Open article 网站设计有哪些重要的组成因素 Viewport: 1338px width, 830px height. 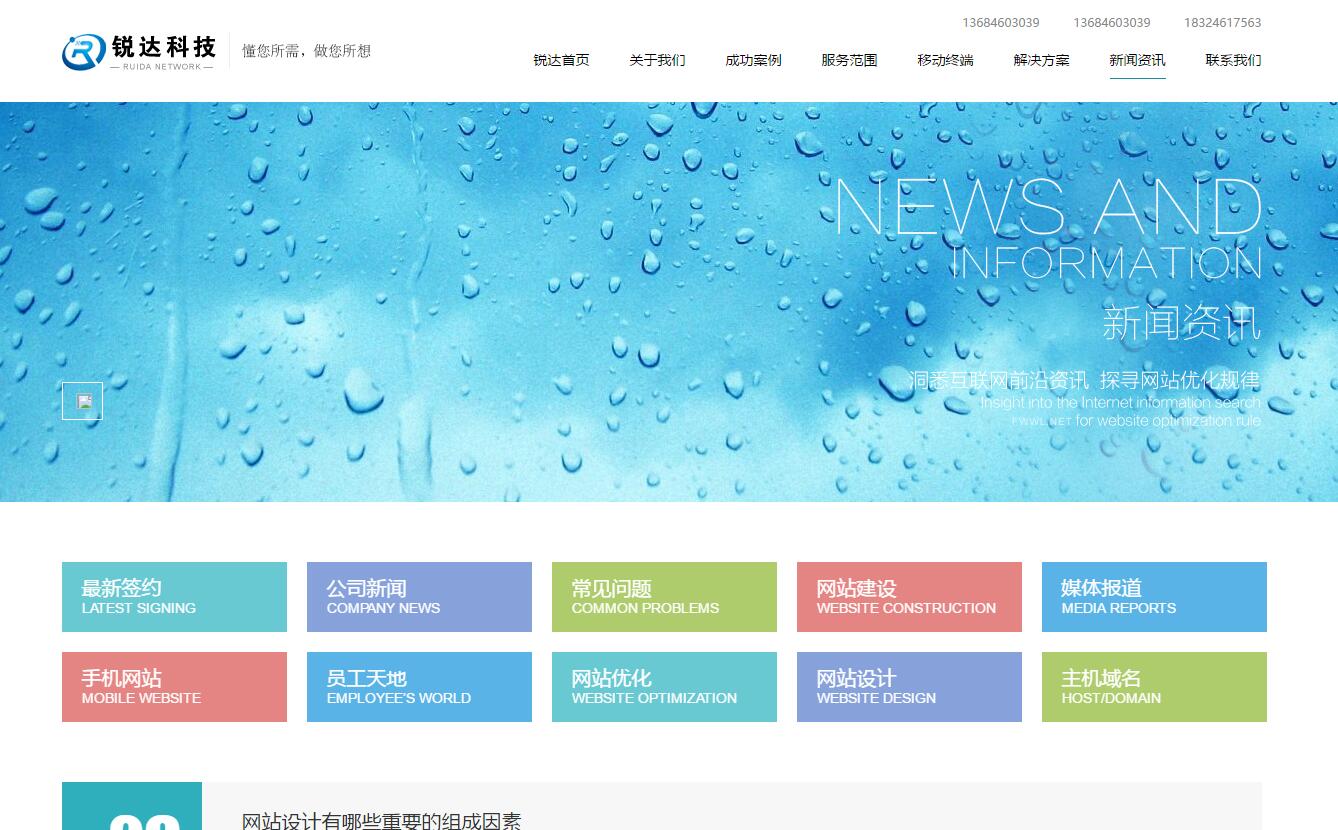(382, 820)
